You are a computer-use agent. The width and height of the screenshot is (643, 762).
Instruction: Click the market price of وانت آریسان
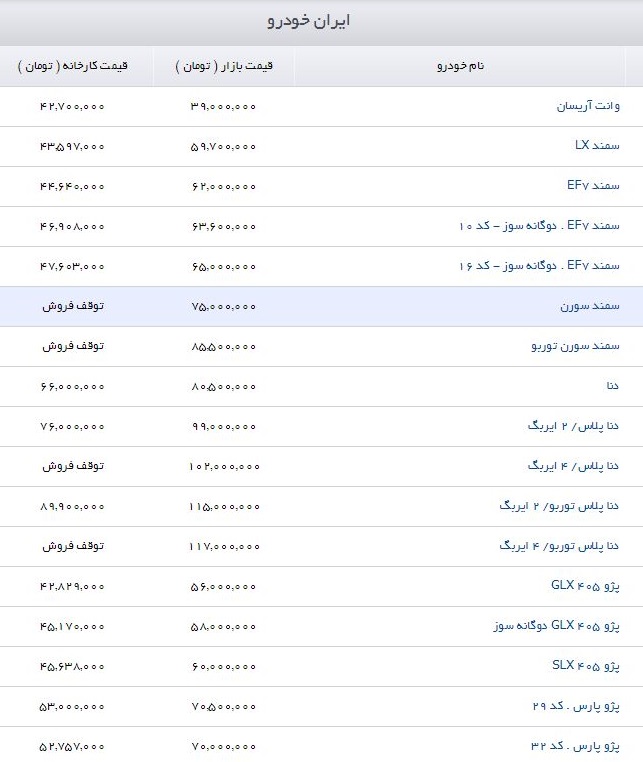[223, 106]
